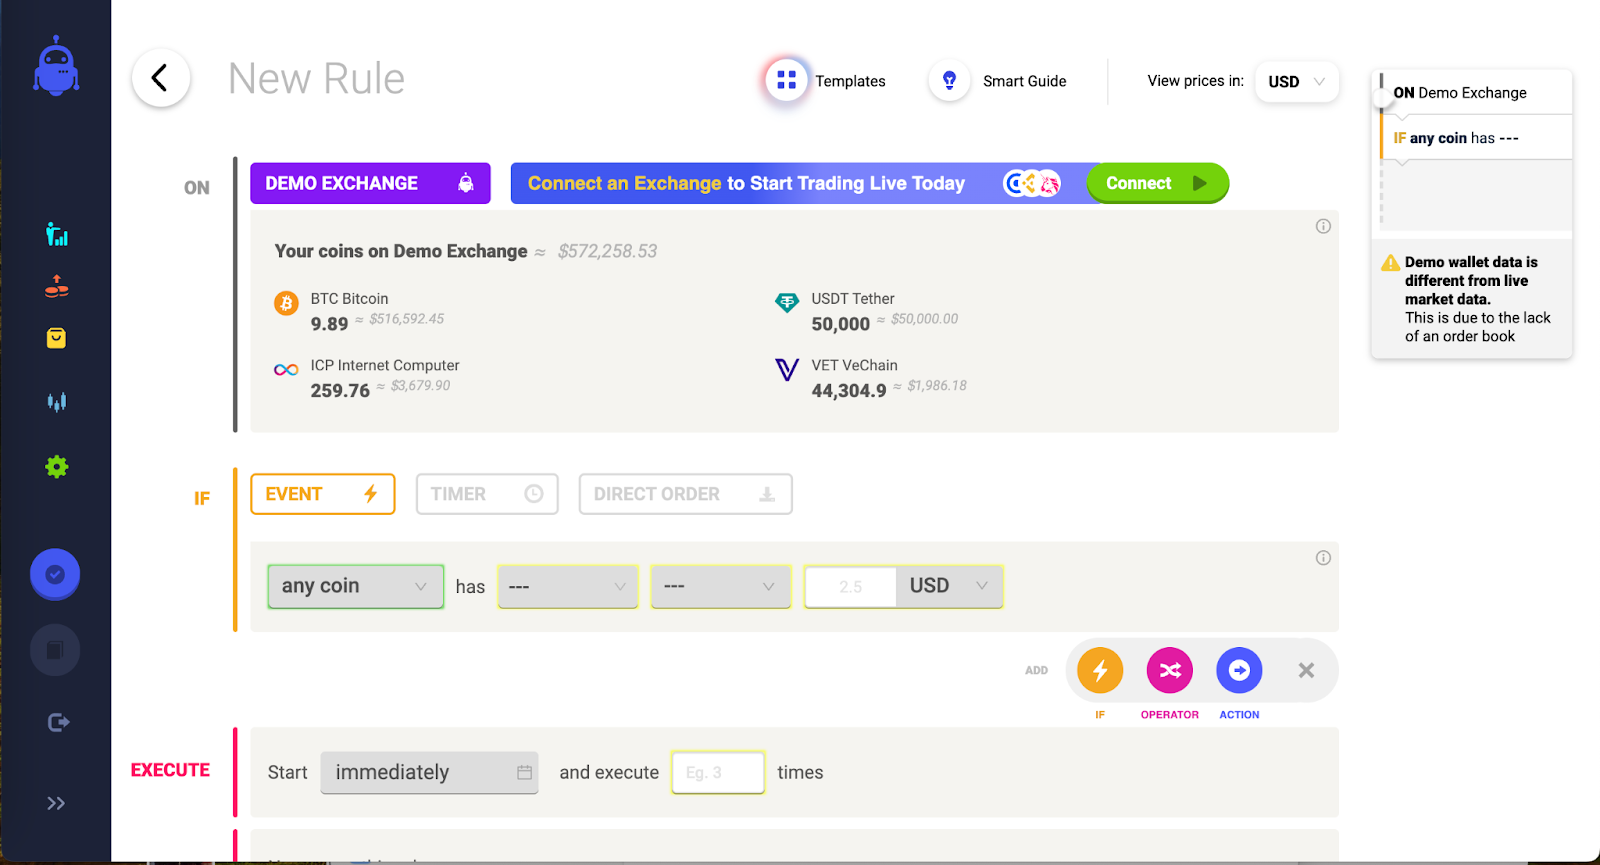Open the 'immediately' start date picker
Screen dimensions: 1600x865
click(x=429, y=772)
